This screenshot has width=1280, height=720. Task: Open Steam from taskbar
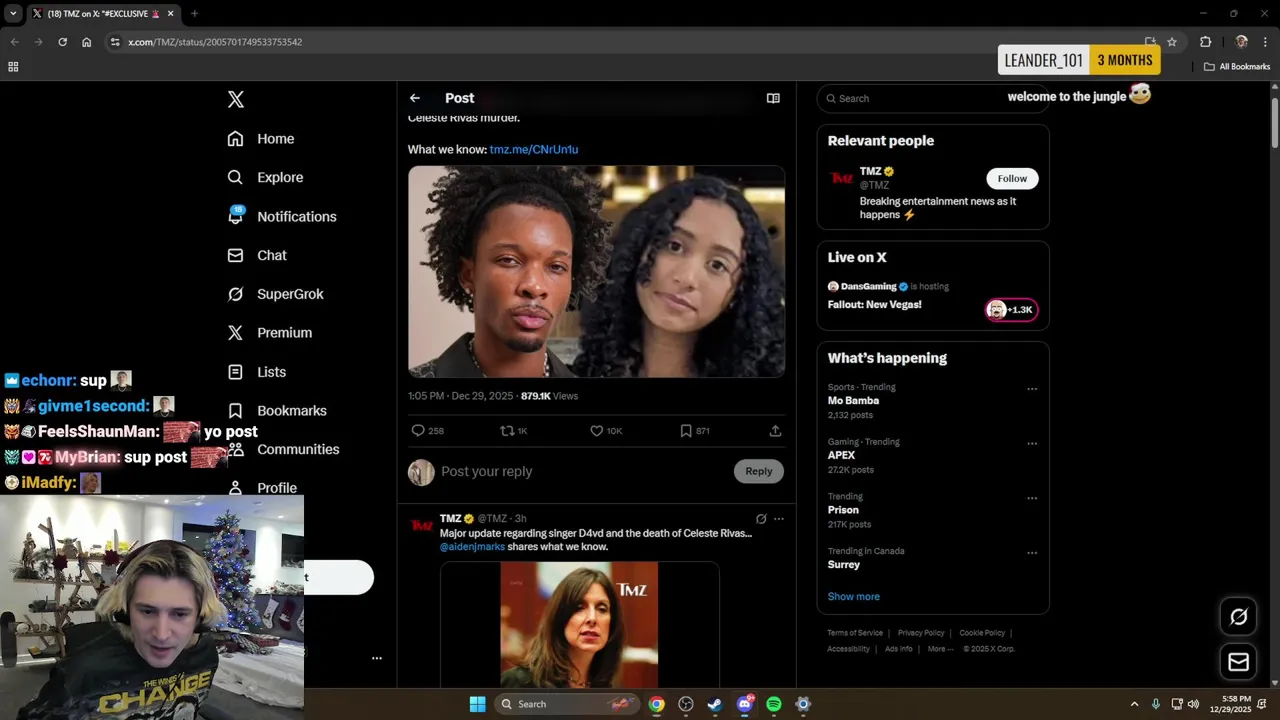[715, 704]
